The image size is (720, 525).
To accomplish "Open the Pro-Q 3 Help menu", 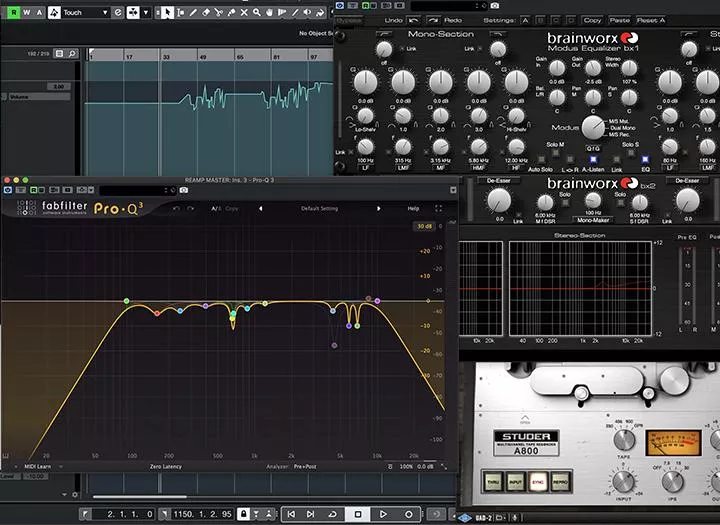I will 413,209.
